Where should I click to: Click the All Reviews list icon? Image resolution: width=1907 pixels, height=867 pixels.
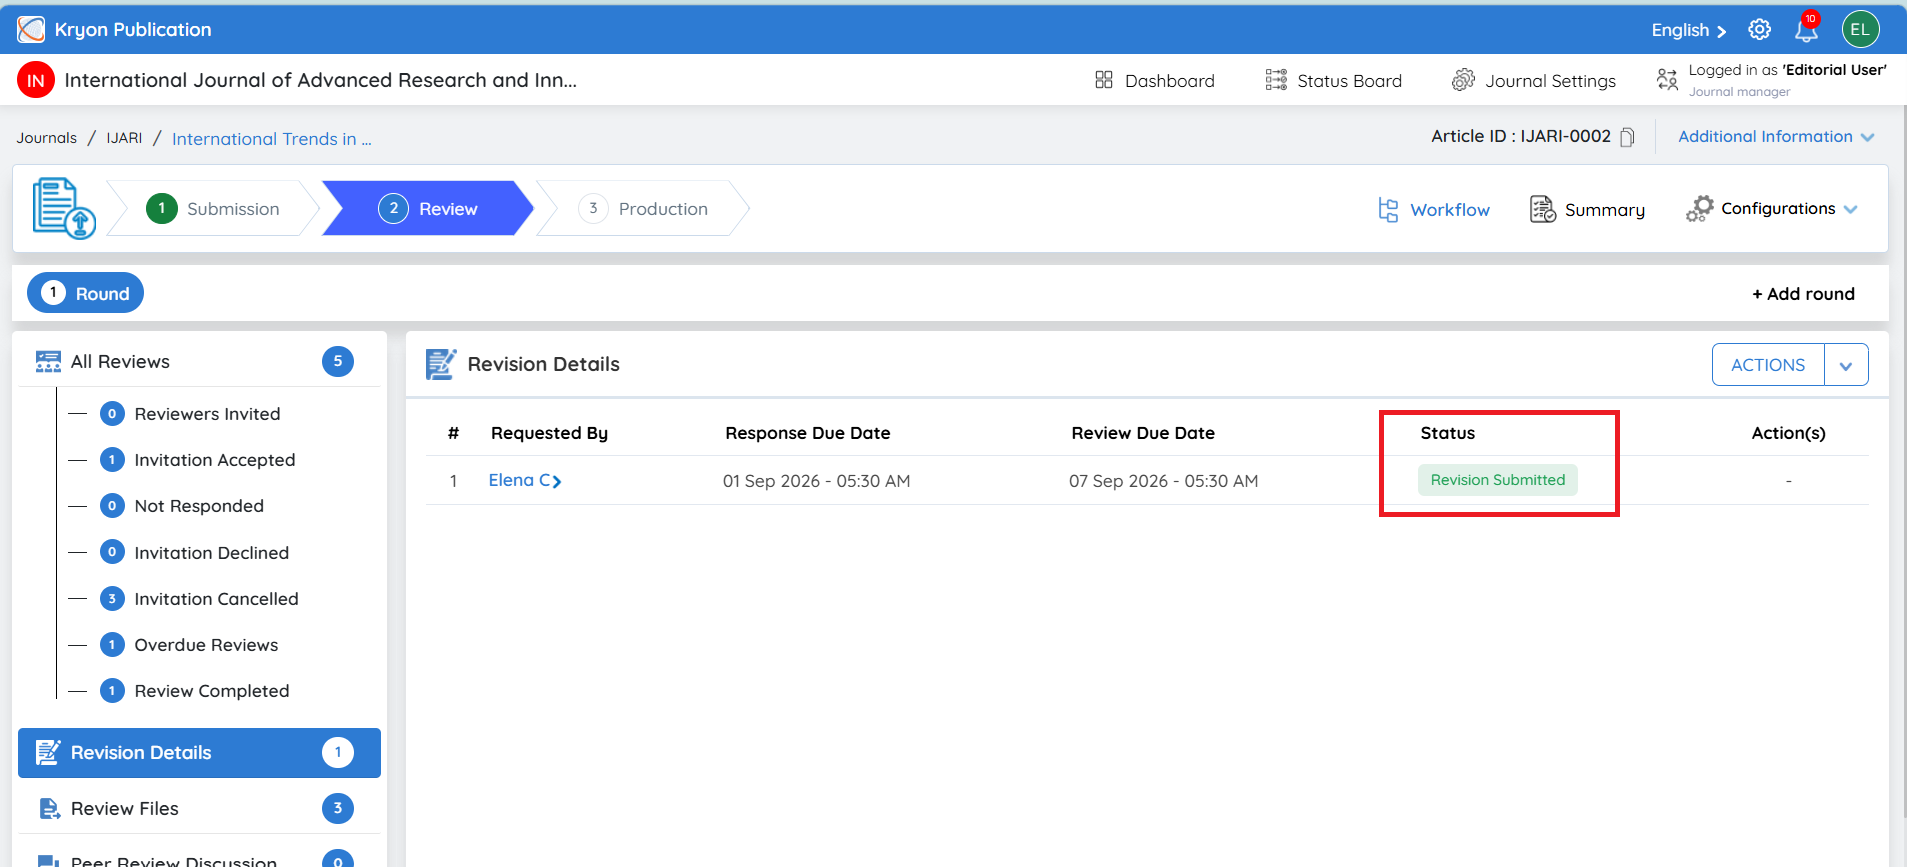pyautogui.click(x=48, y=362)
